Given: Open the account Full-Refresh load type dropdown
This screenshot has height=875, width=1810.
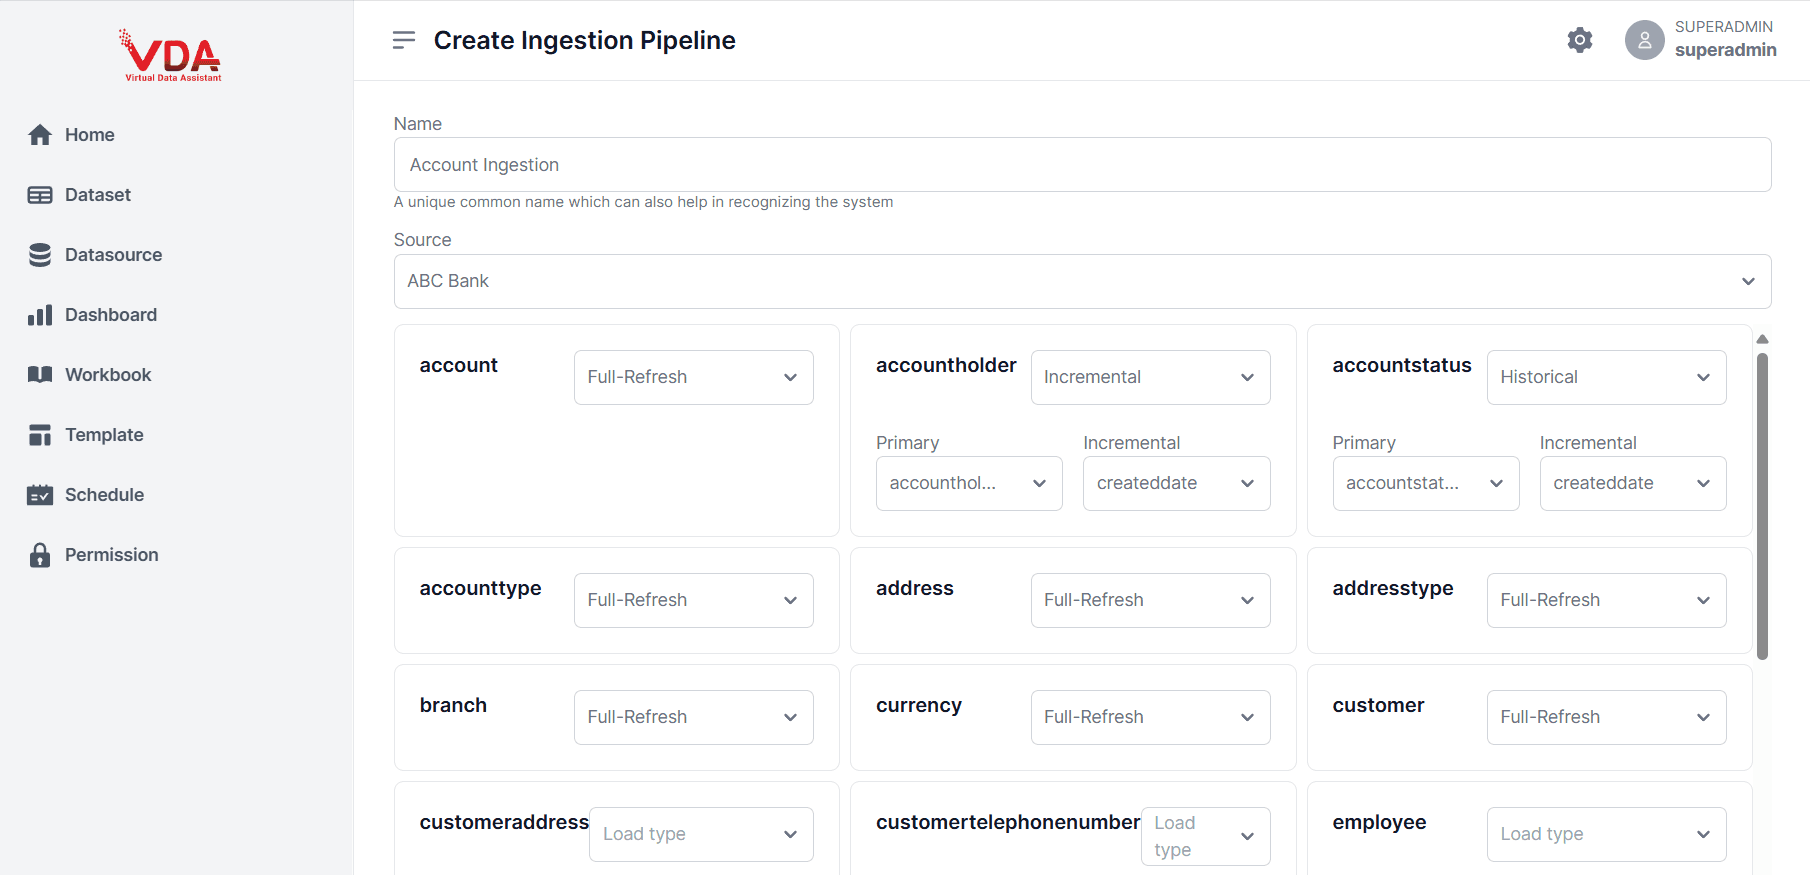Looking at the screenshot, I should click(x=693, y=377).
